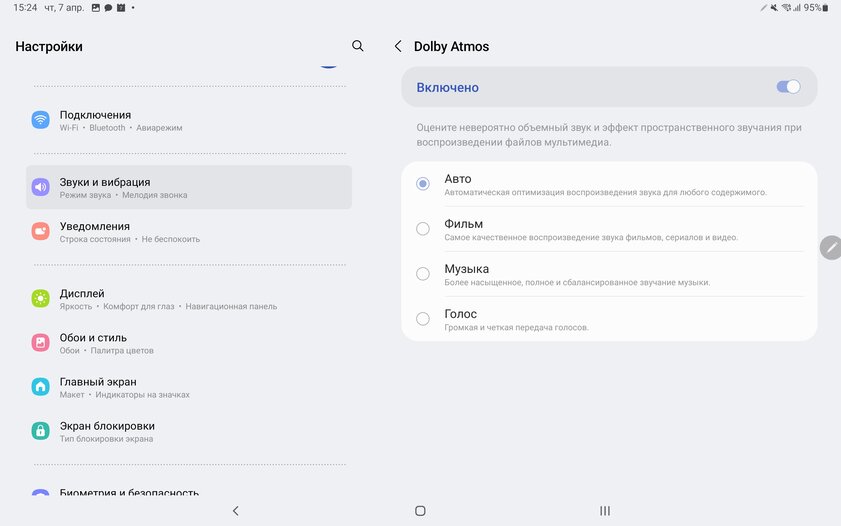Tap subtitle 'Автоматическая оптимизация воспроизведения звука'
Viewport: 841px width, 526px height.
click(605, 192)
